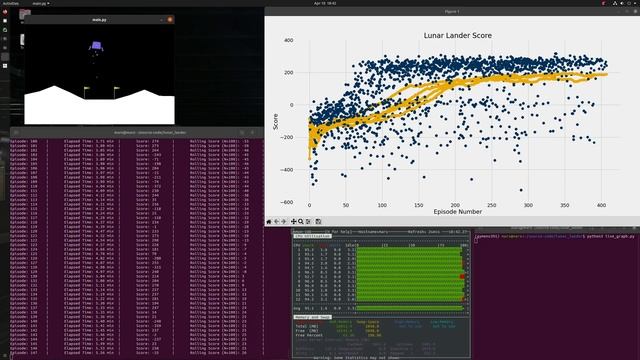This screenshot has width=640, height=360.
Task: Click the orange close button of main.py window
Action: tap(170, 19)
